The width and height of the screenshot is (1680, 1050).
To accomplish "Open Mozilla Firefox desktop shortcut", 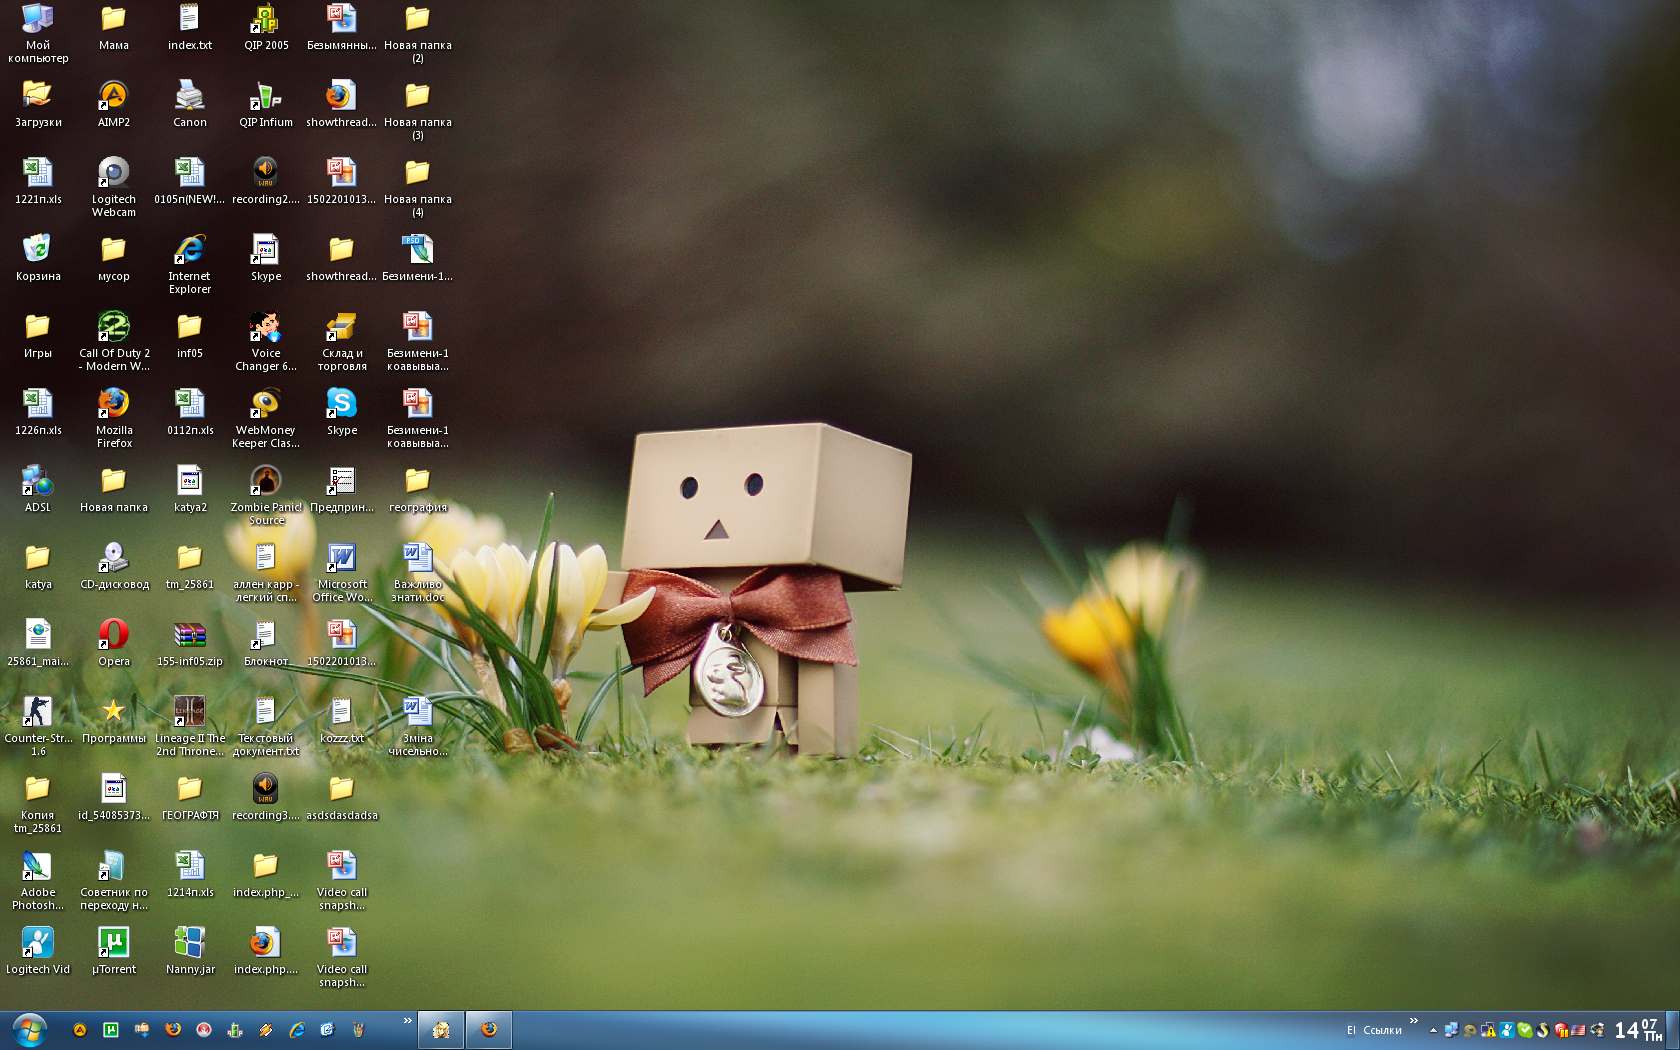I will click(113, 404).
